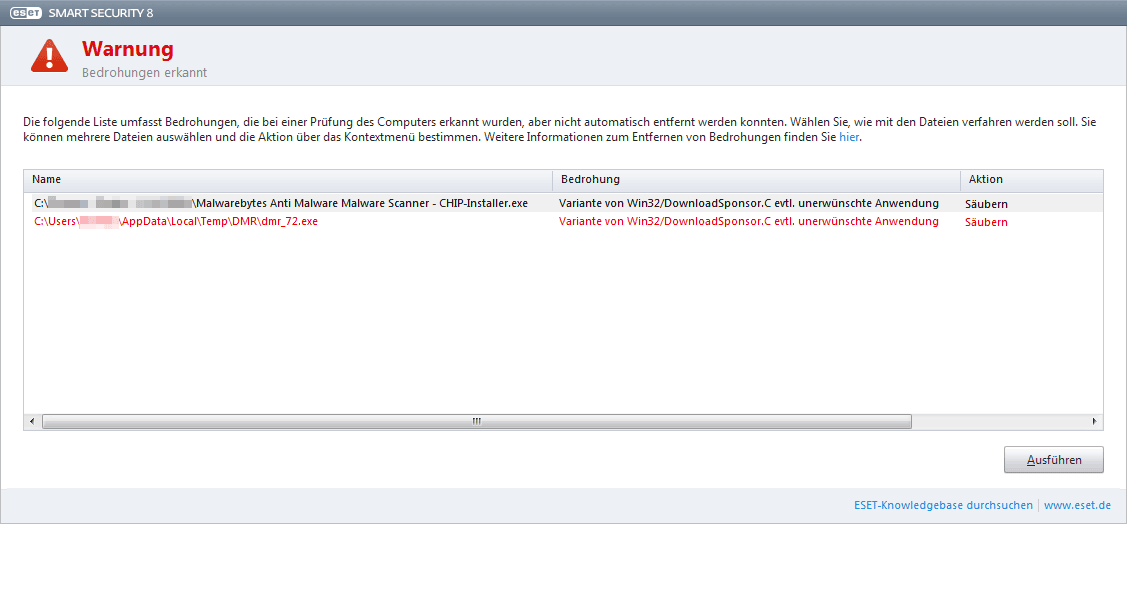The height and width of the screenshot is (614, 1127).
Task: Click the ESET logo in title bar
Action: coord(26,13)
